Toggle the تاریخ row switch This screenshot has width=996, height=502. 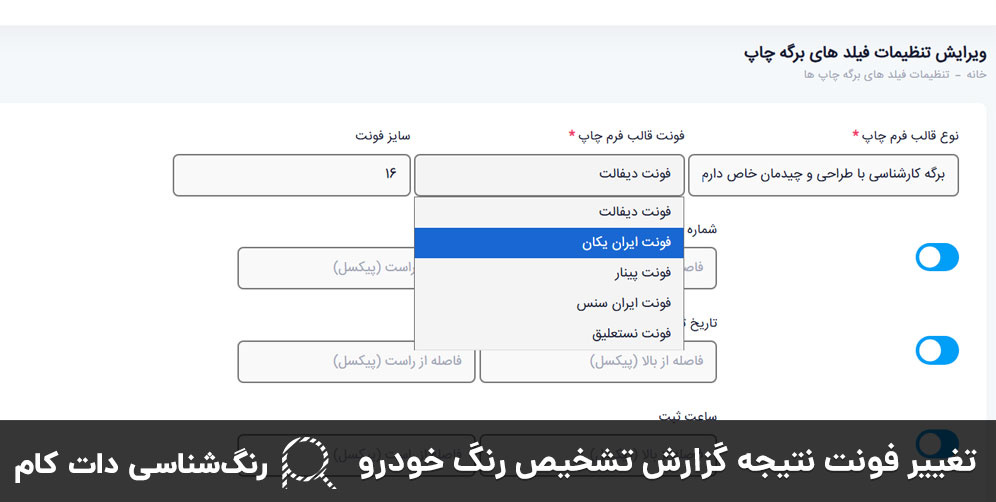[937, 351]
